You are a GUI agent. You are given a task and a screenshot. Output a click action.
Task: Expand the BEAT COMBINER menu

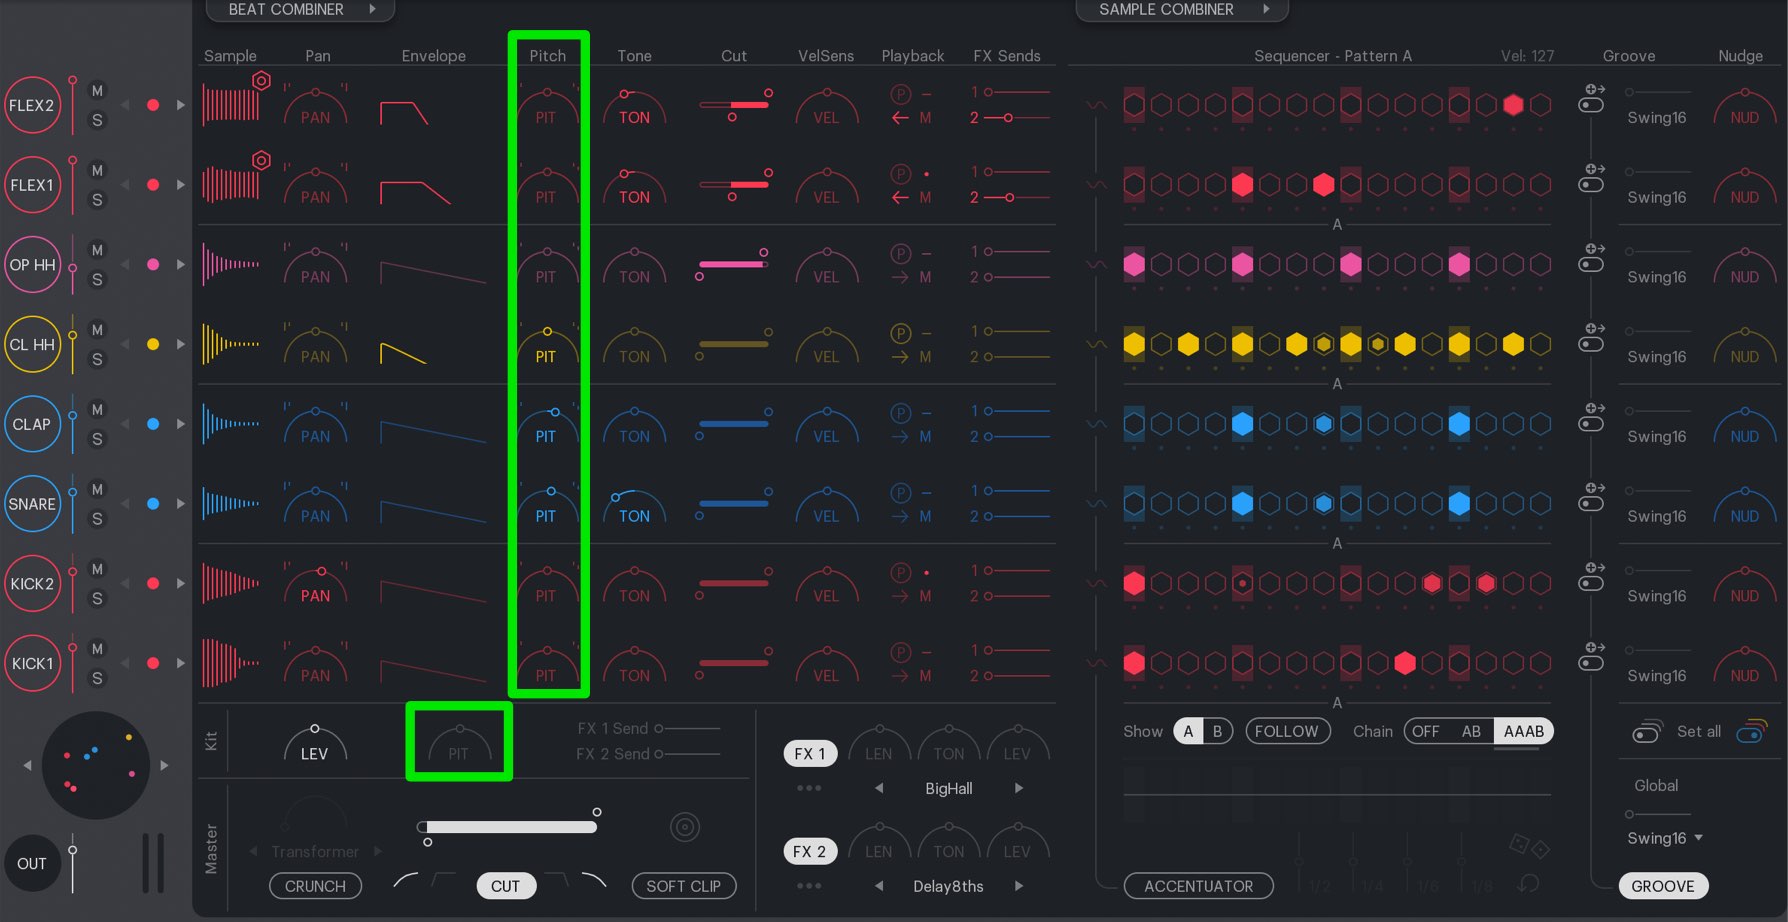(300, 10)
